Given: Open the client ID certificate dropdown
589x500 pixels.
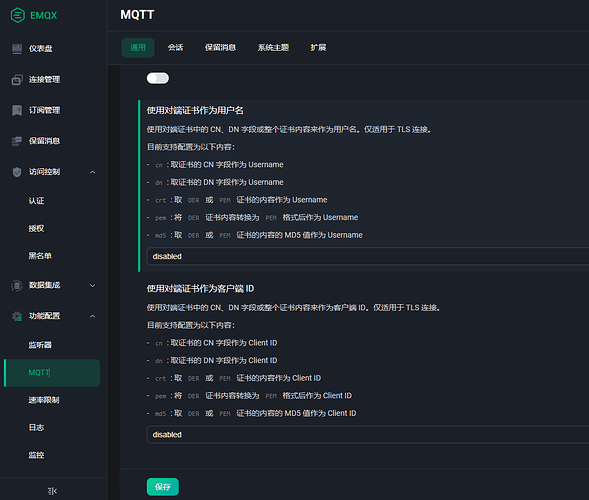Looking at the screenshot, I should (x=368, y=435).
